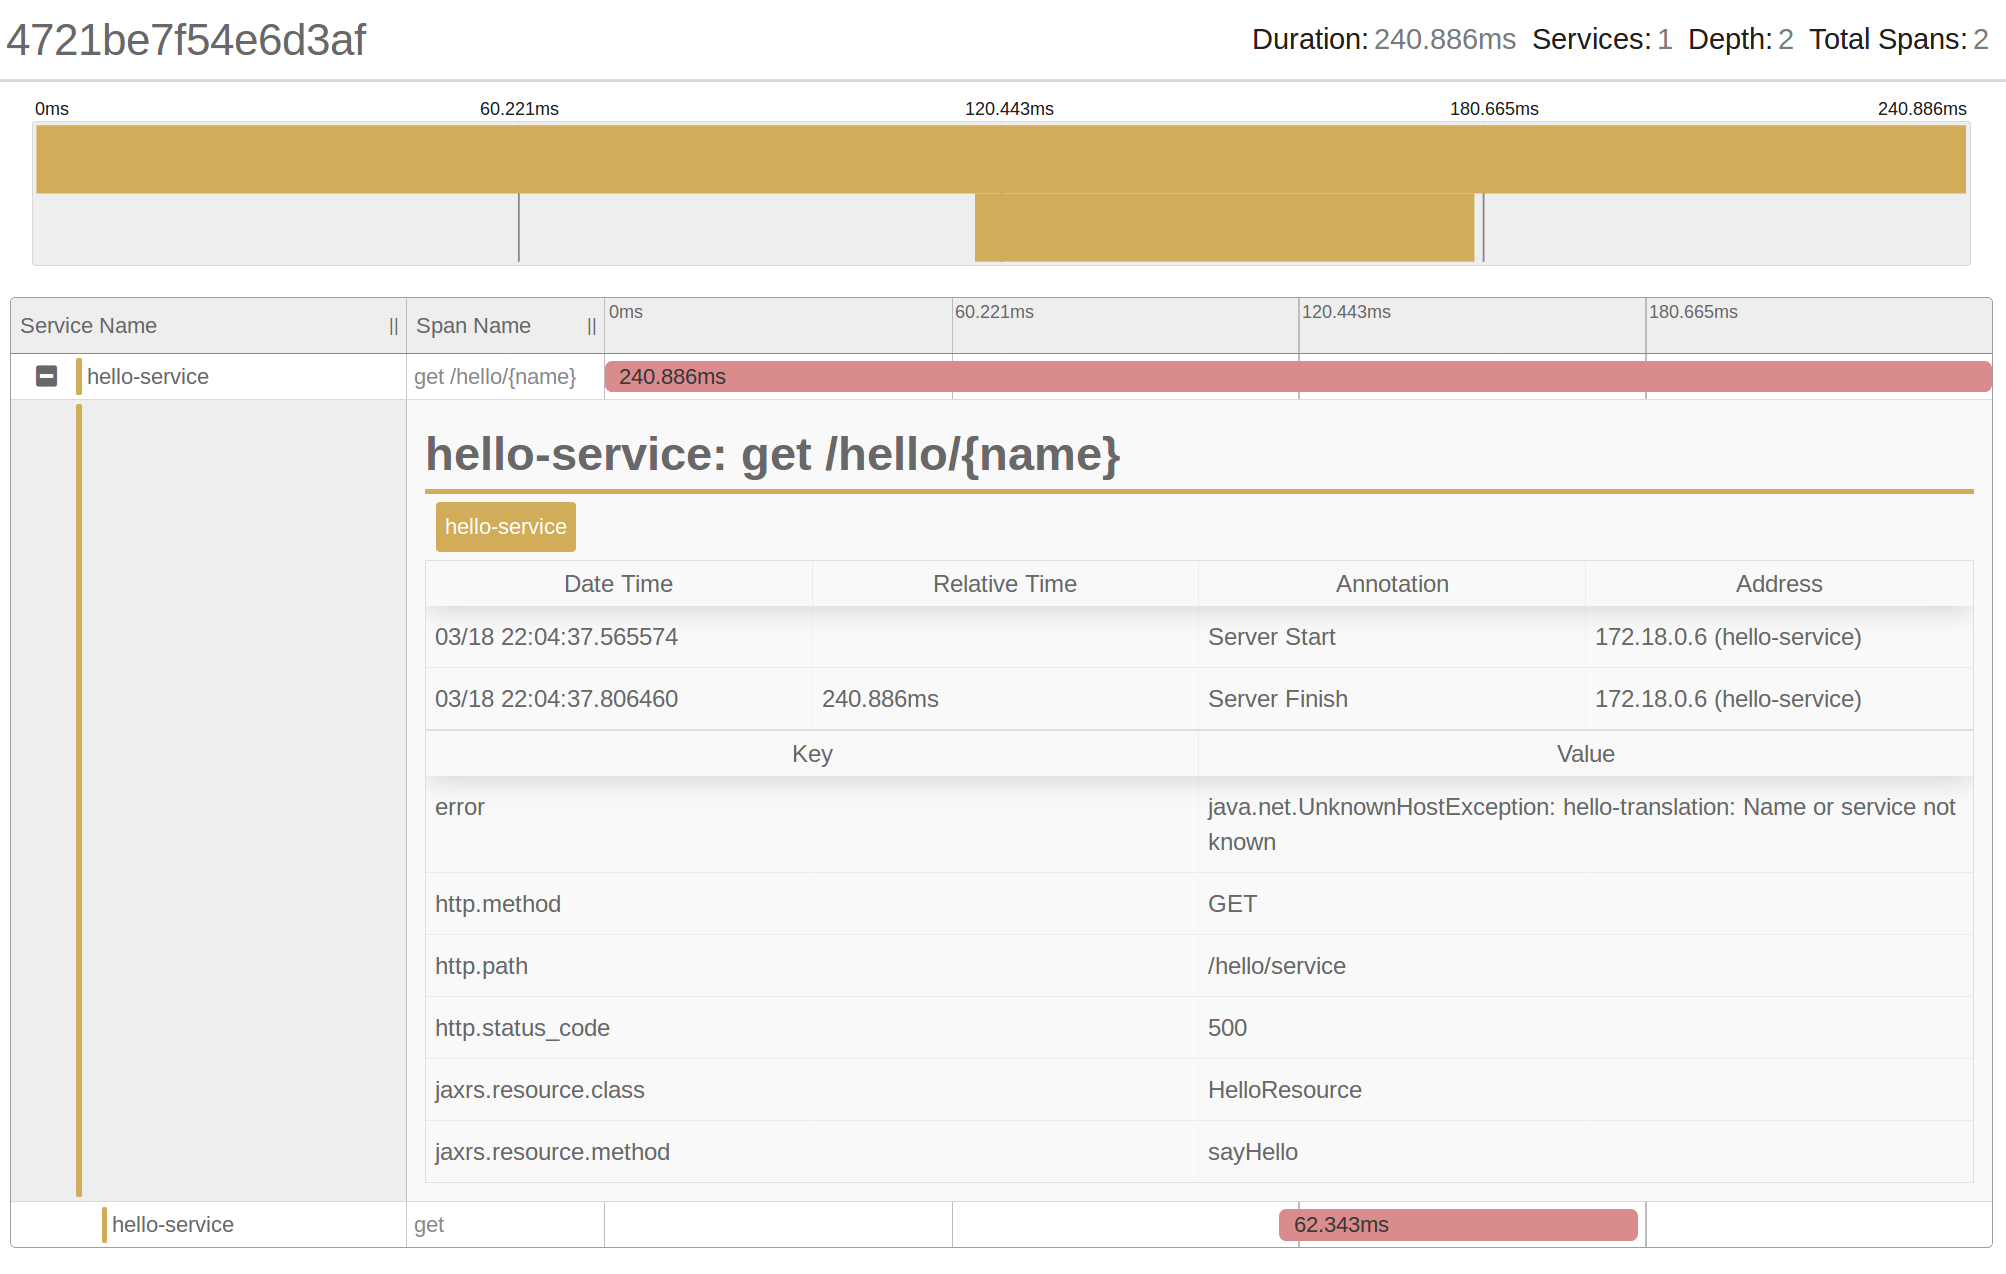
Task: Click the trace ID 4721be7f54e6d3af title
Action: tap(186, 40)
